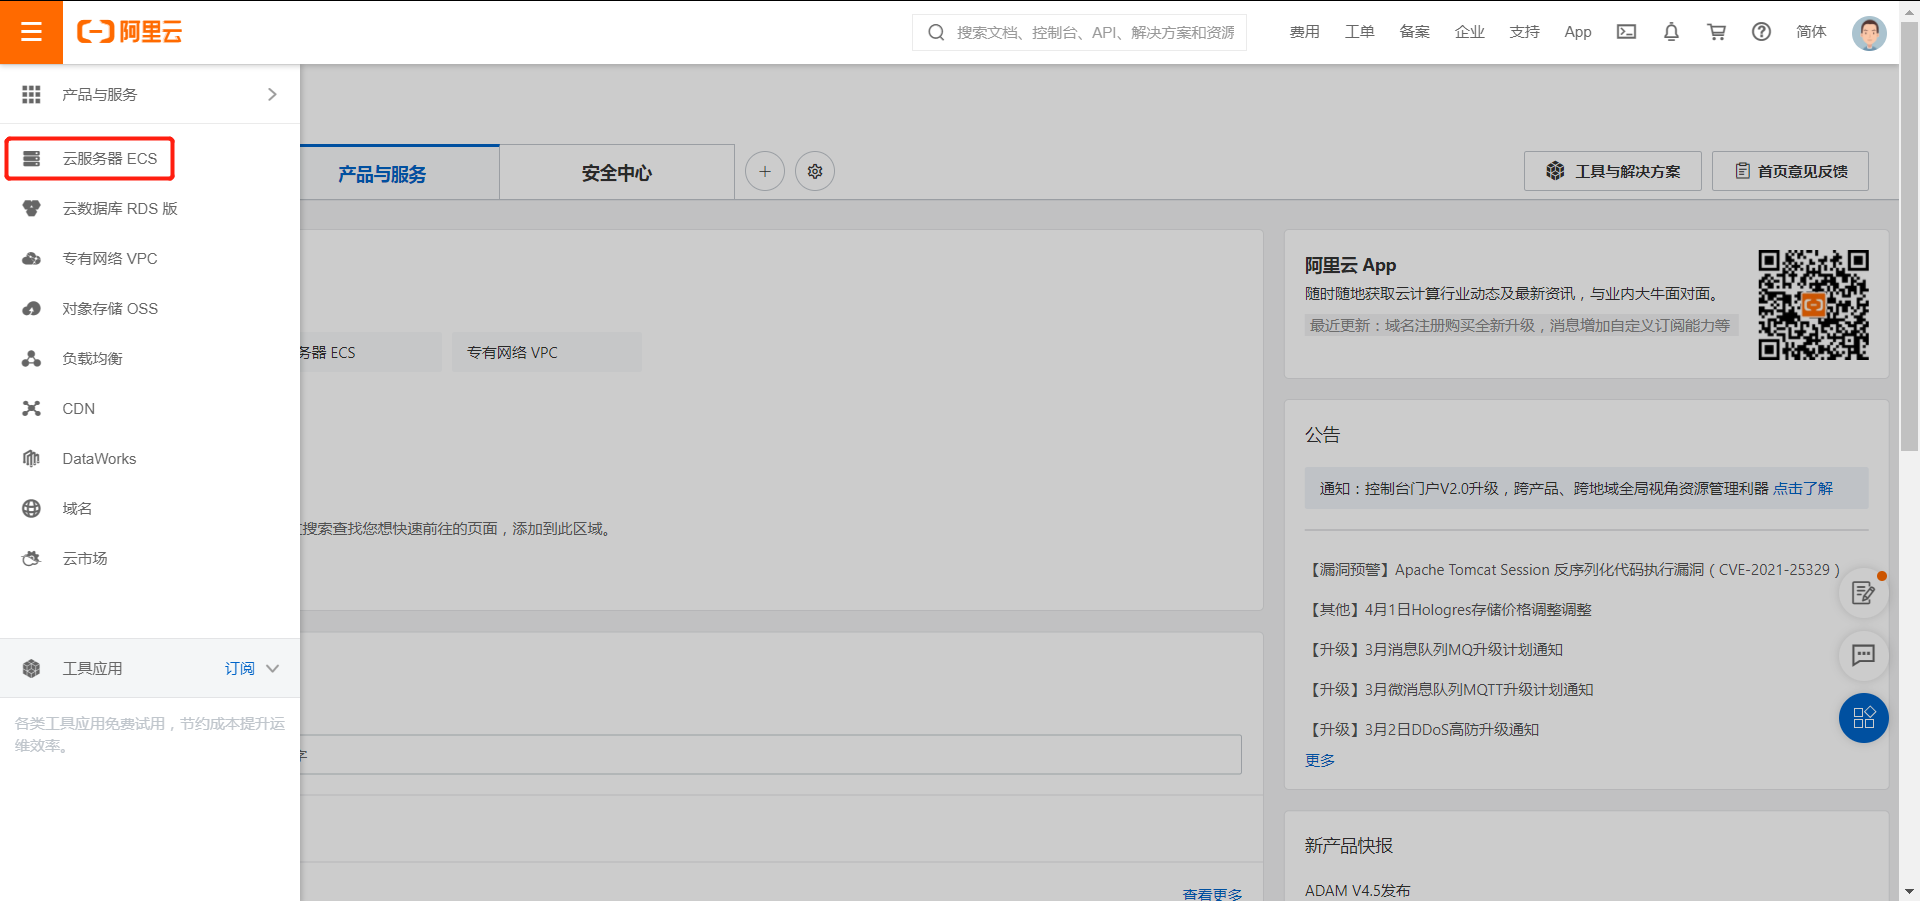Expand 工具应用 section chevron
The width and height of the screenshot is (1920, 902).
click(x=272, y=668)
